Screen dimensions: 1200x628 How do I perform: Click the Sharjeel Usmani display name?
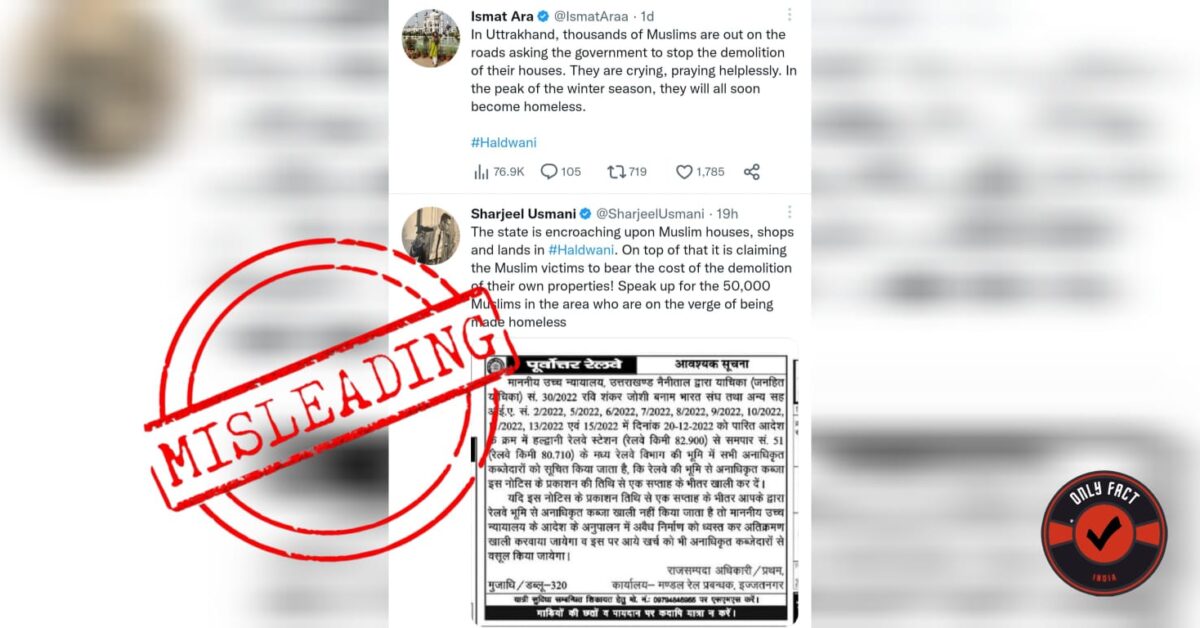pyautogui.click(x=524, y=214)
